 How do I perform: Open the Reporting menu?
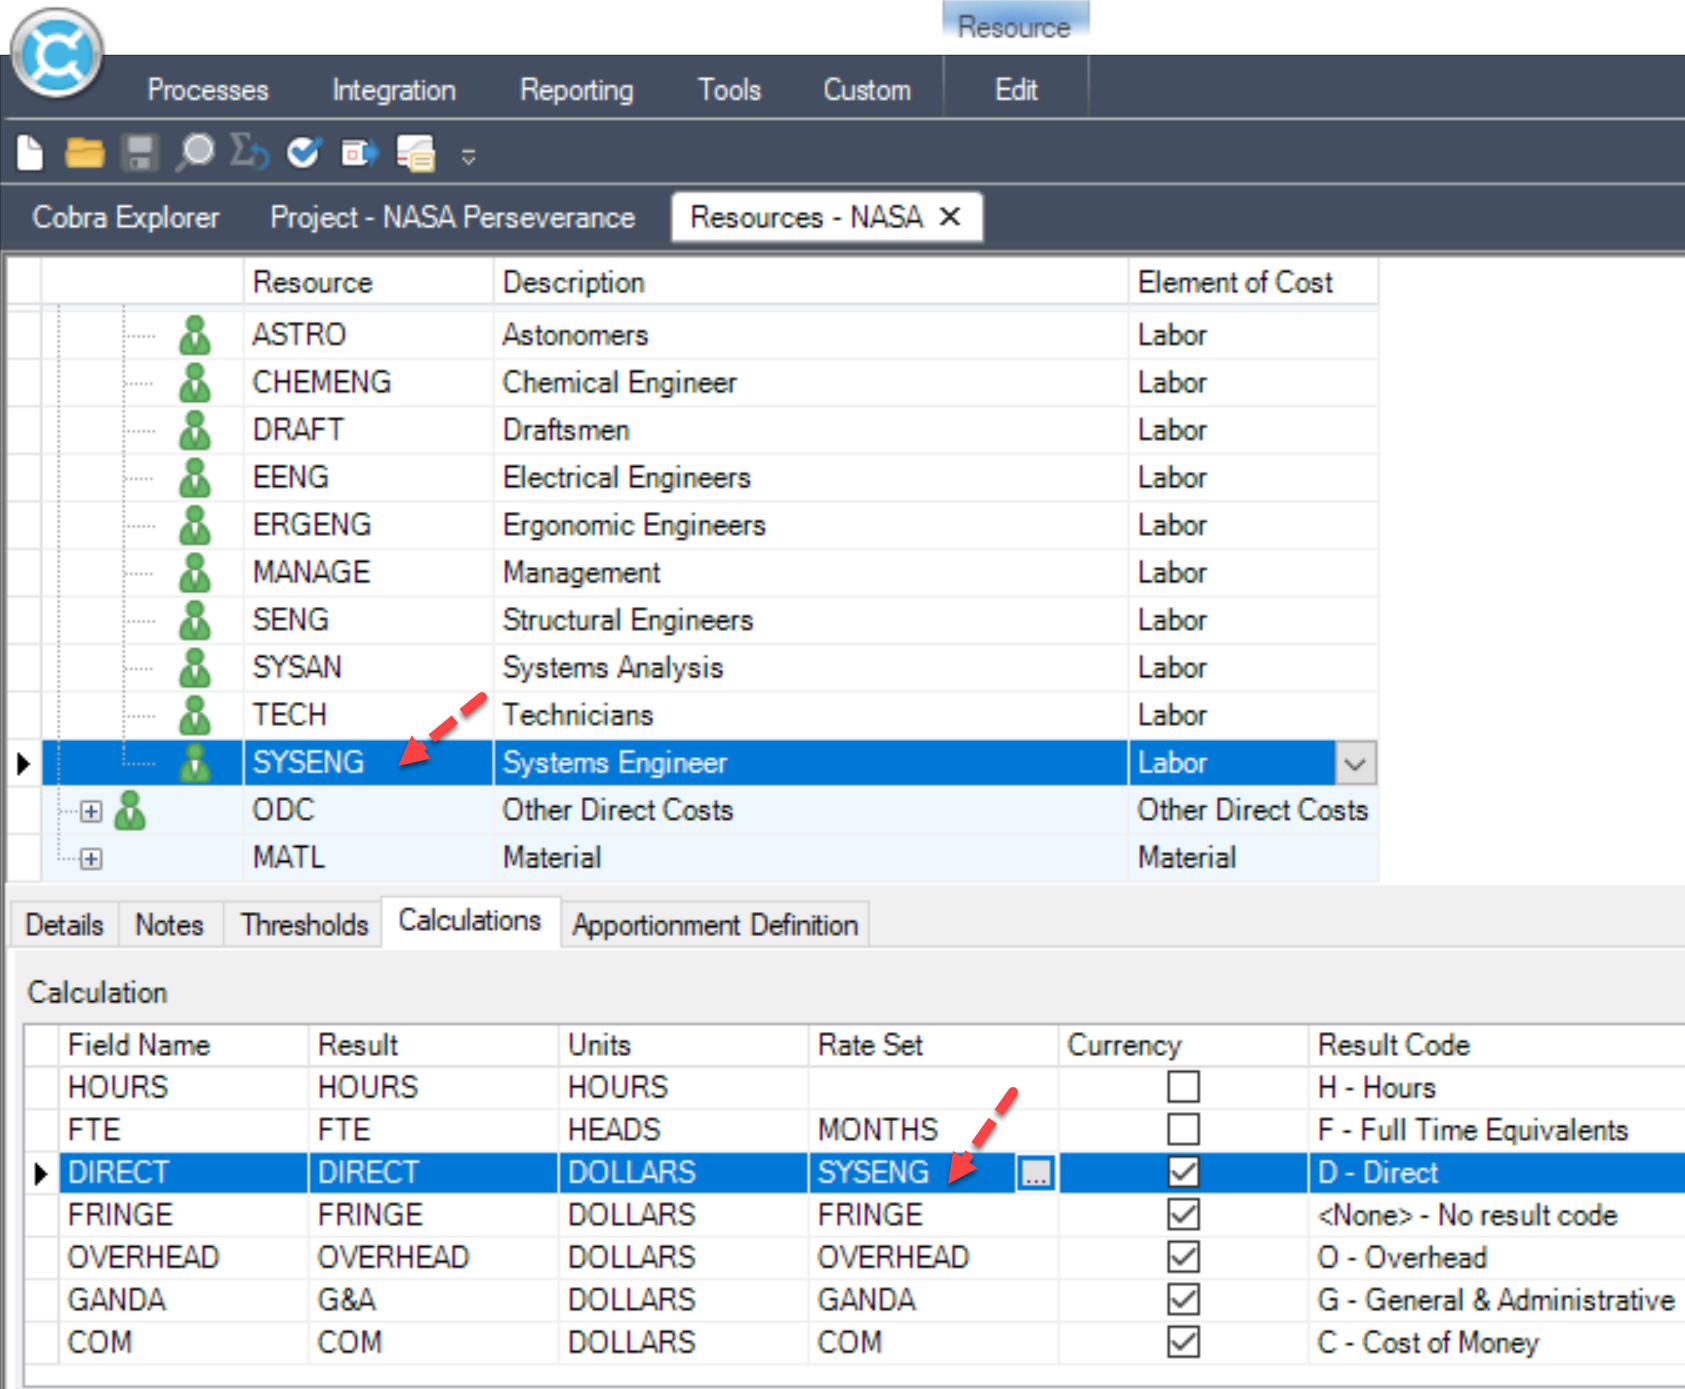pos(576,90)
